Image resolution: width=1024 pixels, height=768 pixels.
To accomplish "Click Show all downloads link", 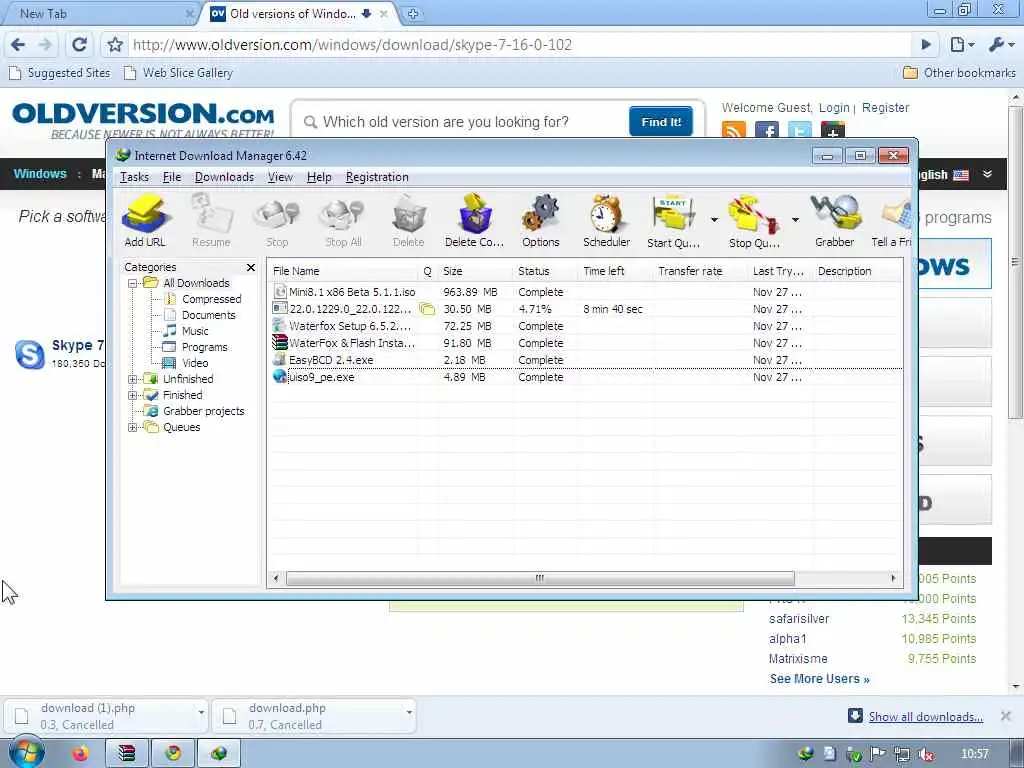I will click(x=925, y=717).
